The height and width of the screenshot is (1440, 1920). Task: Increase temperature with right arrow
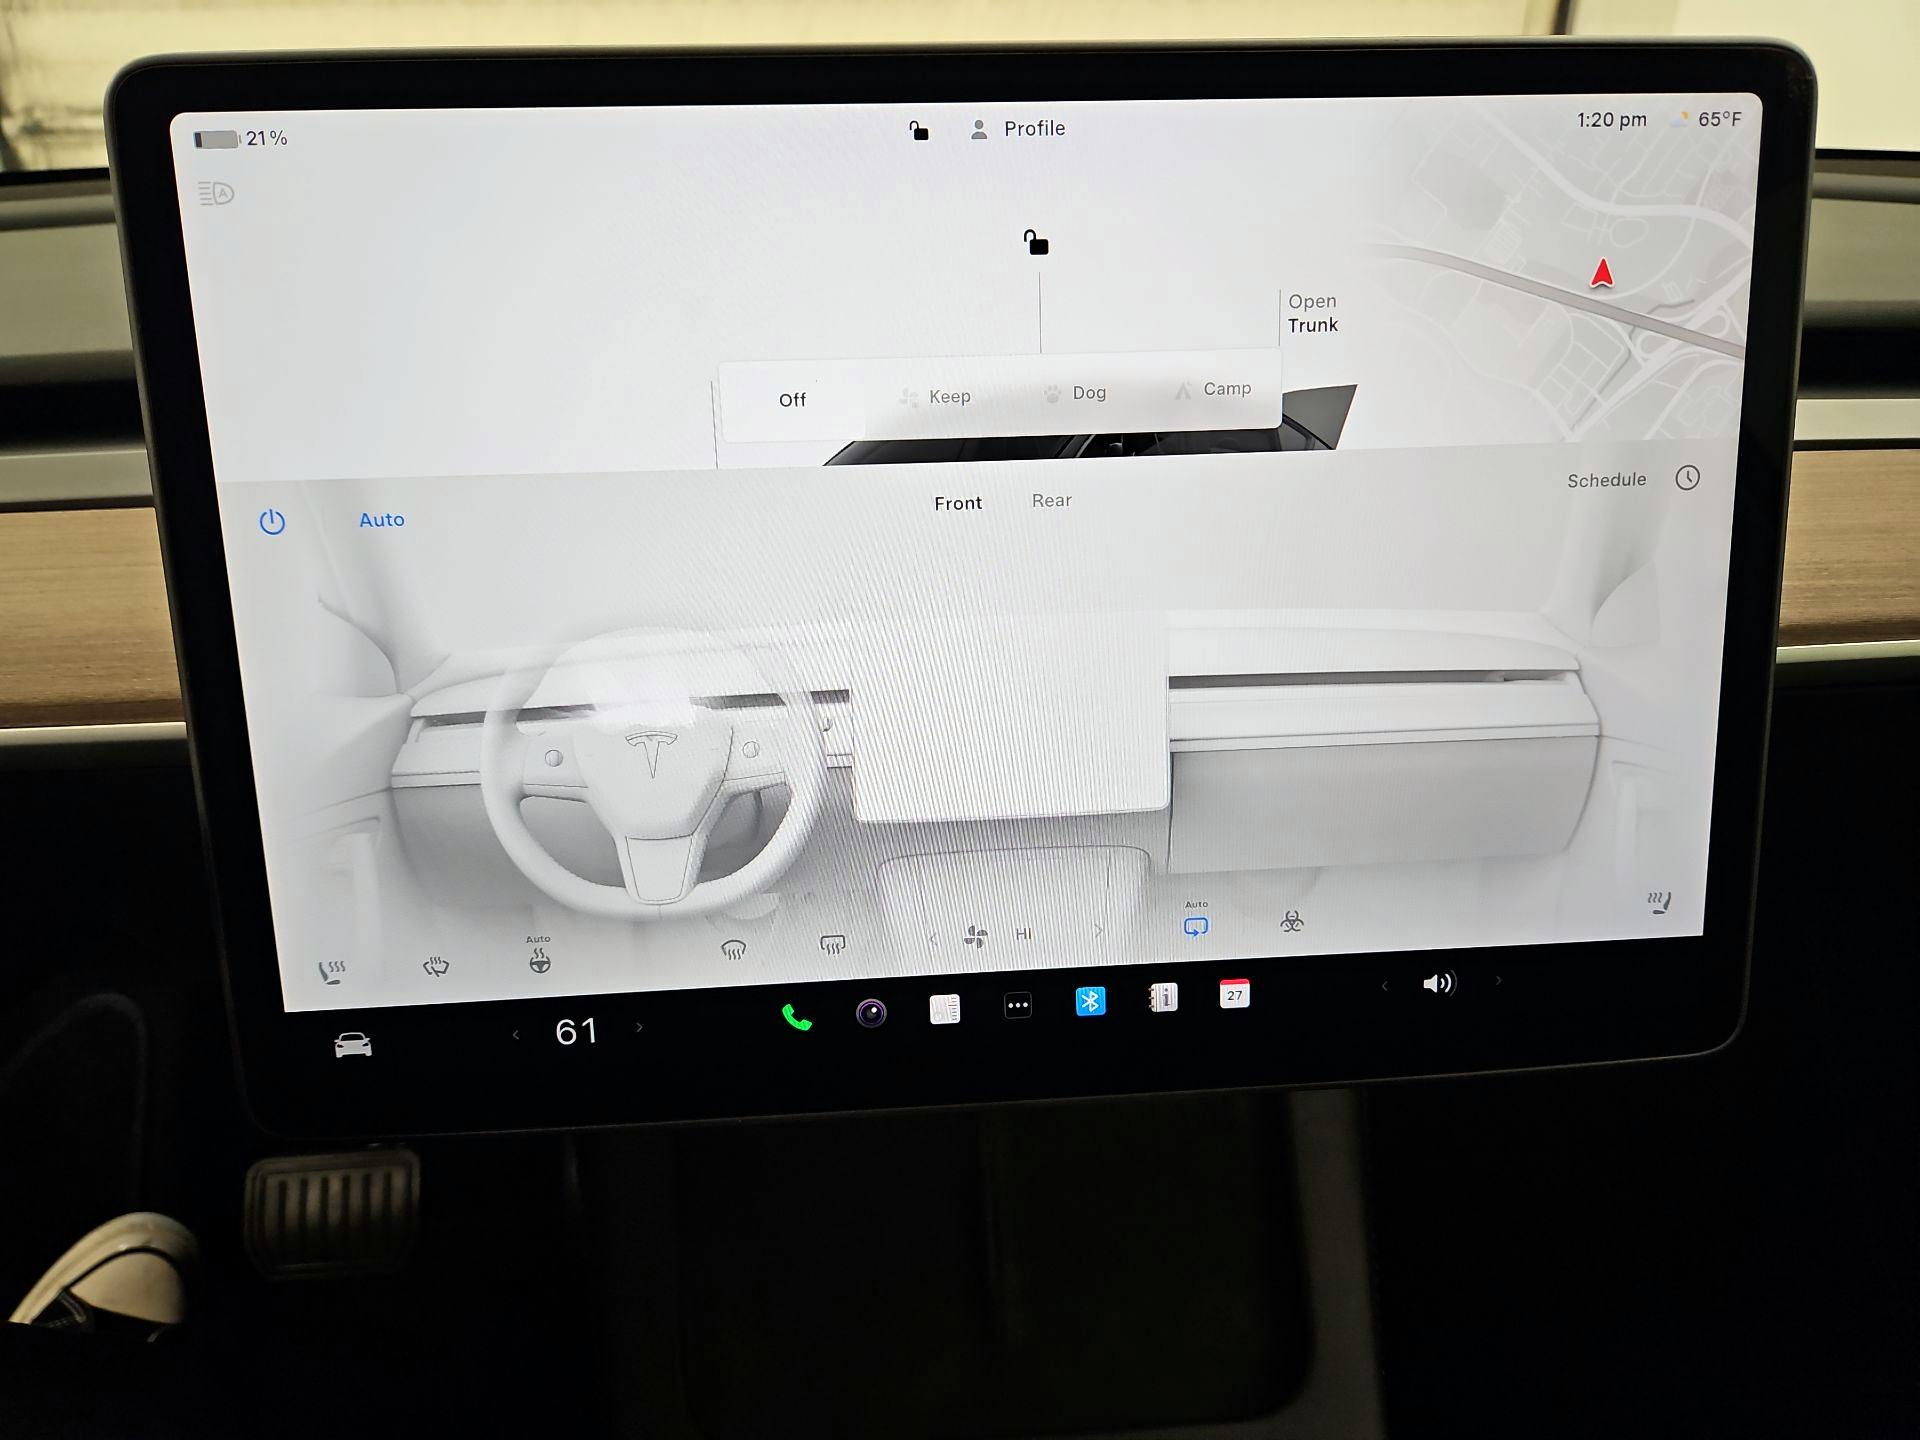(x=640, y=1027)
